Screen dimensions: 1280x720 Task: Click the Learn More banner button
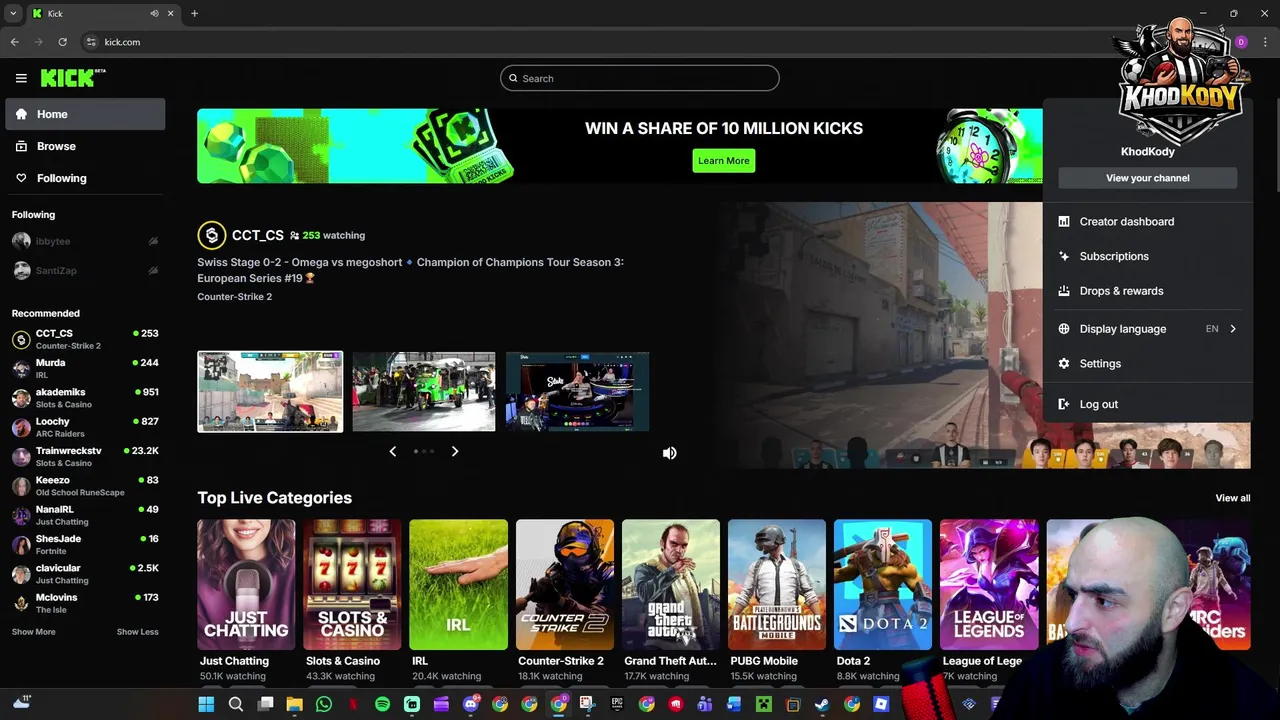723,160
